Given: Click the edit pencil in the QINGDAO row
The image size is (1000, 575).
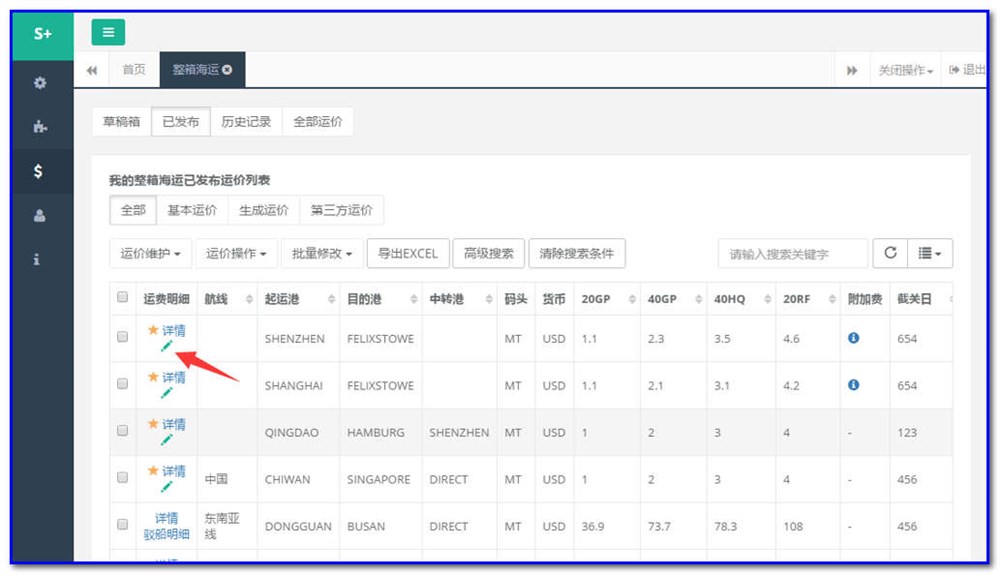Looking at the screenshot, I should coord(166,440).
